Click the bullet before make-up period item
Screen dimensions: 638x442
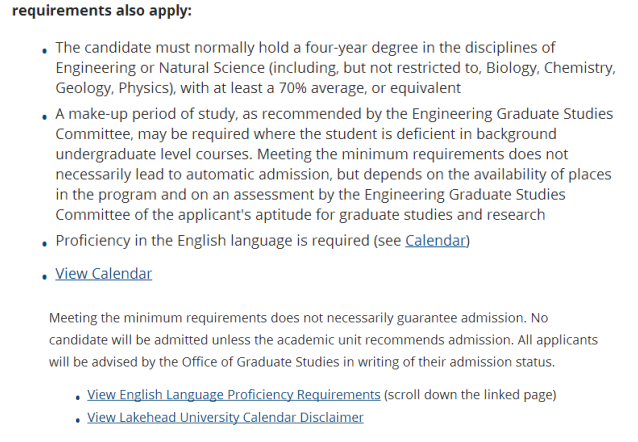[44, 118]
